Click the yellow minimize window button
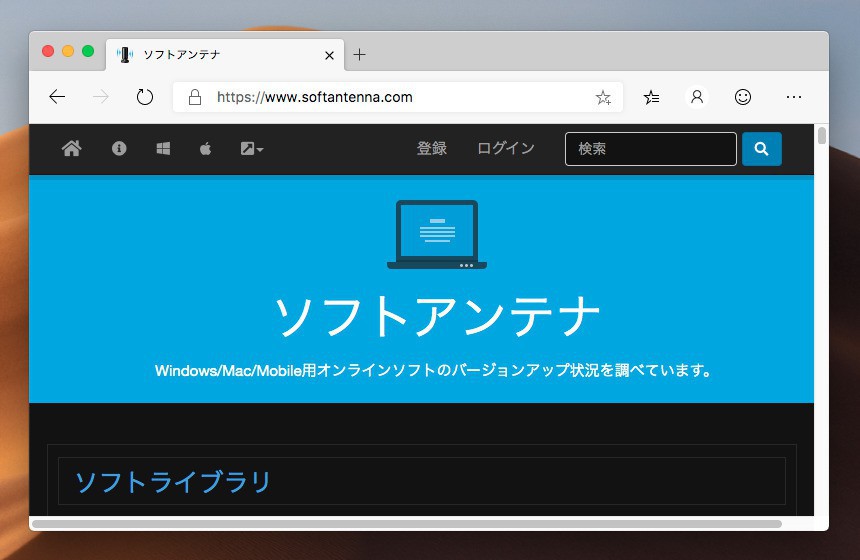Image resolution: width=860 pixels, height=560 pixels. [68, 51]
